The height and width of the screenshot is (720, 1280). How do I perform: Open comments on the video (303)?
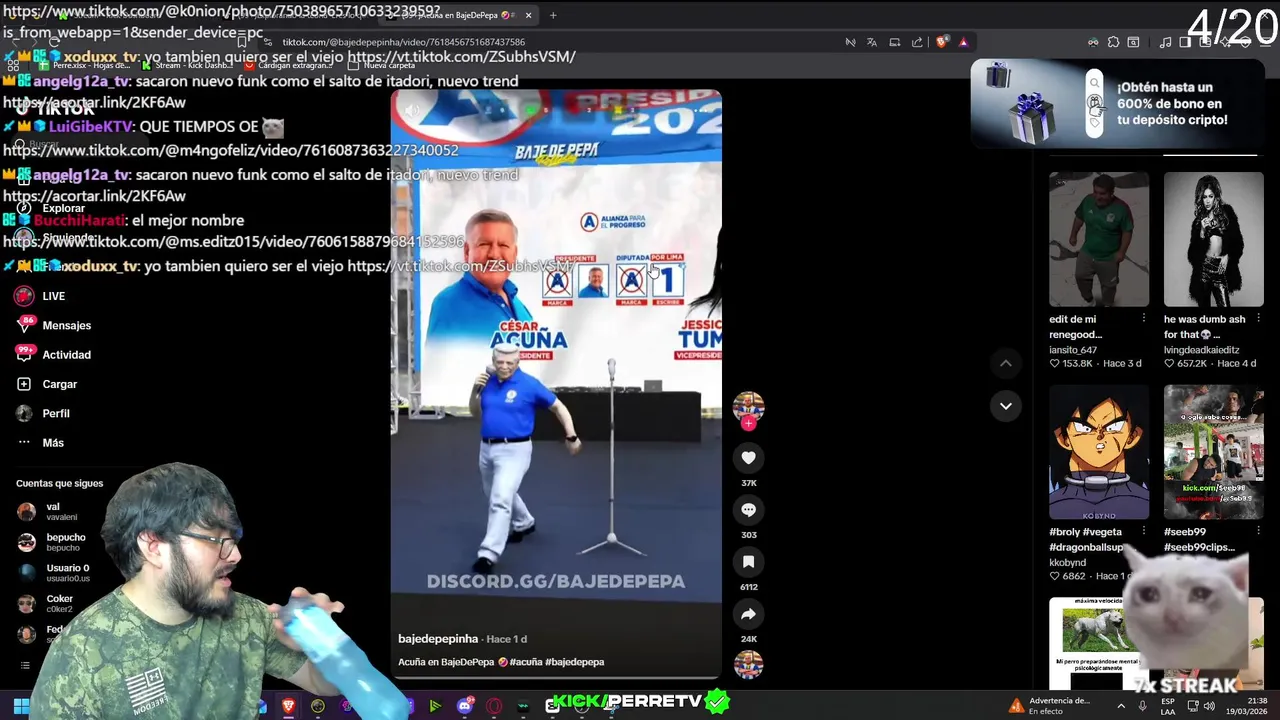pos(748,510)
